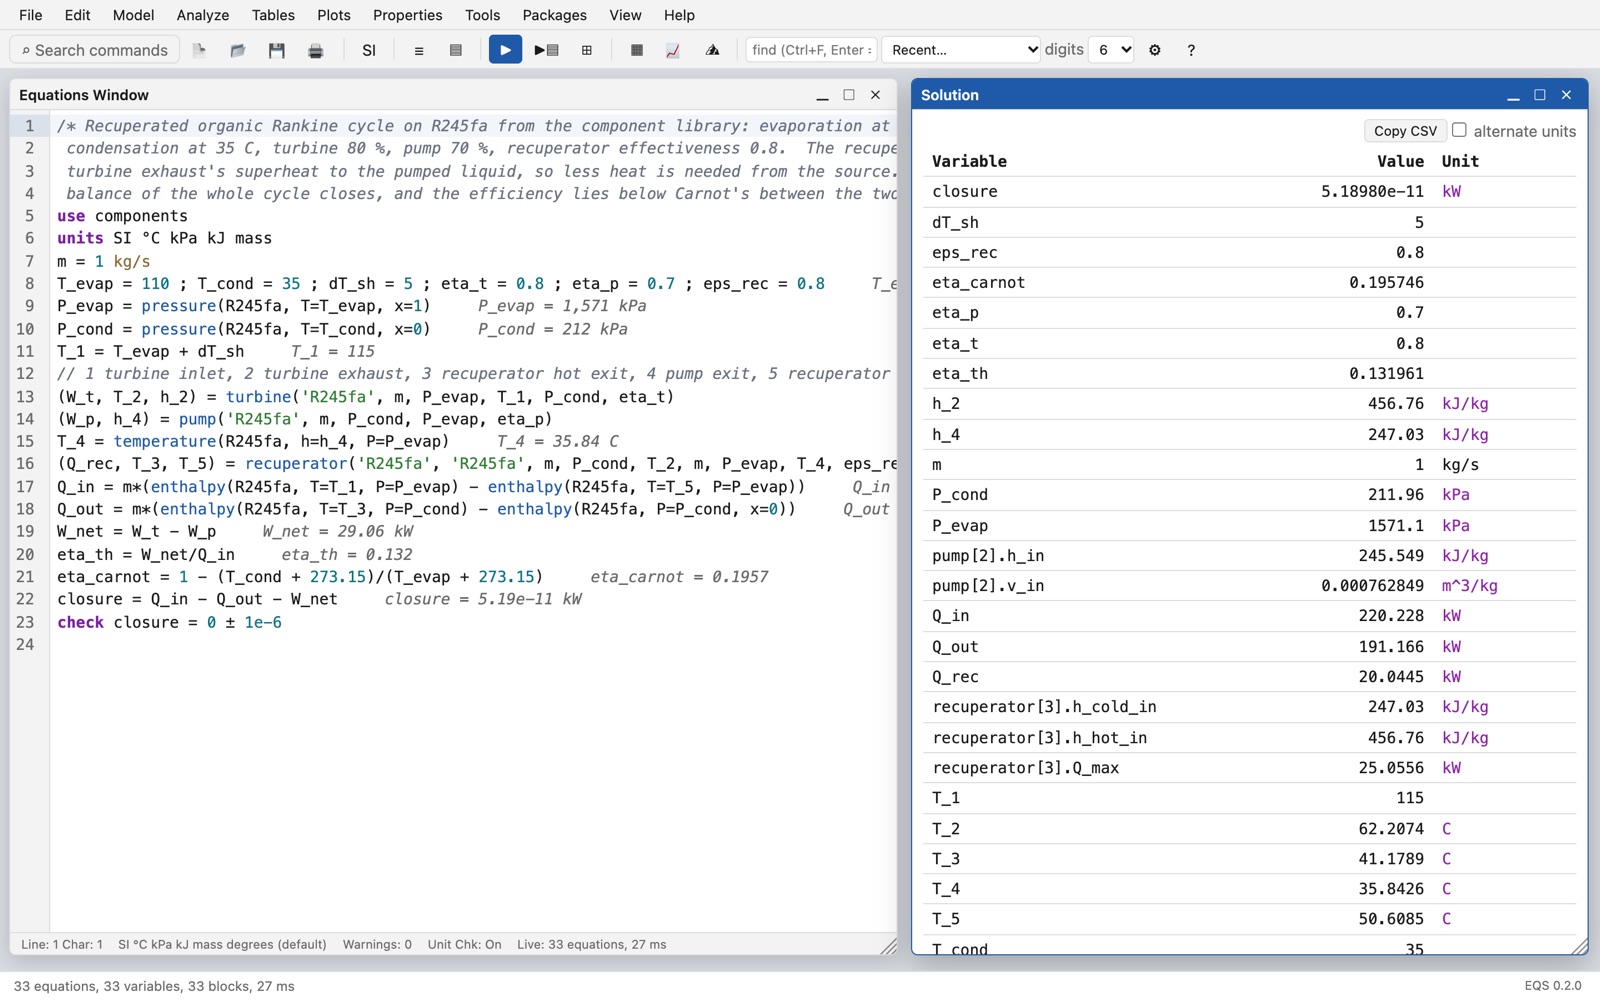Open the File menu
This screenshot has width=1600, height=1000.
click(x=31, y=15)
